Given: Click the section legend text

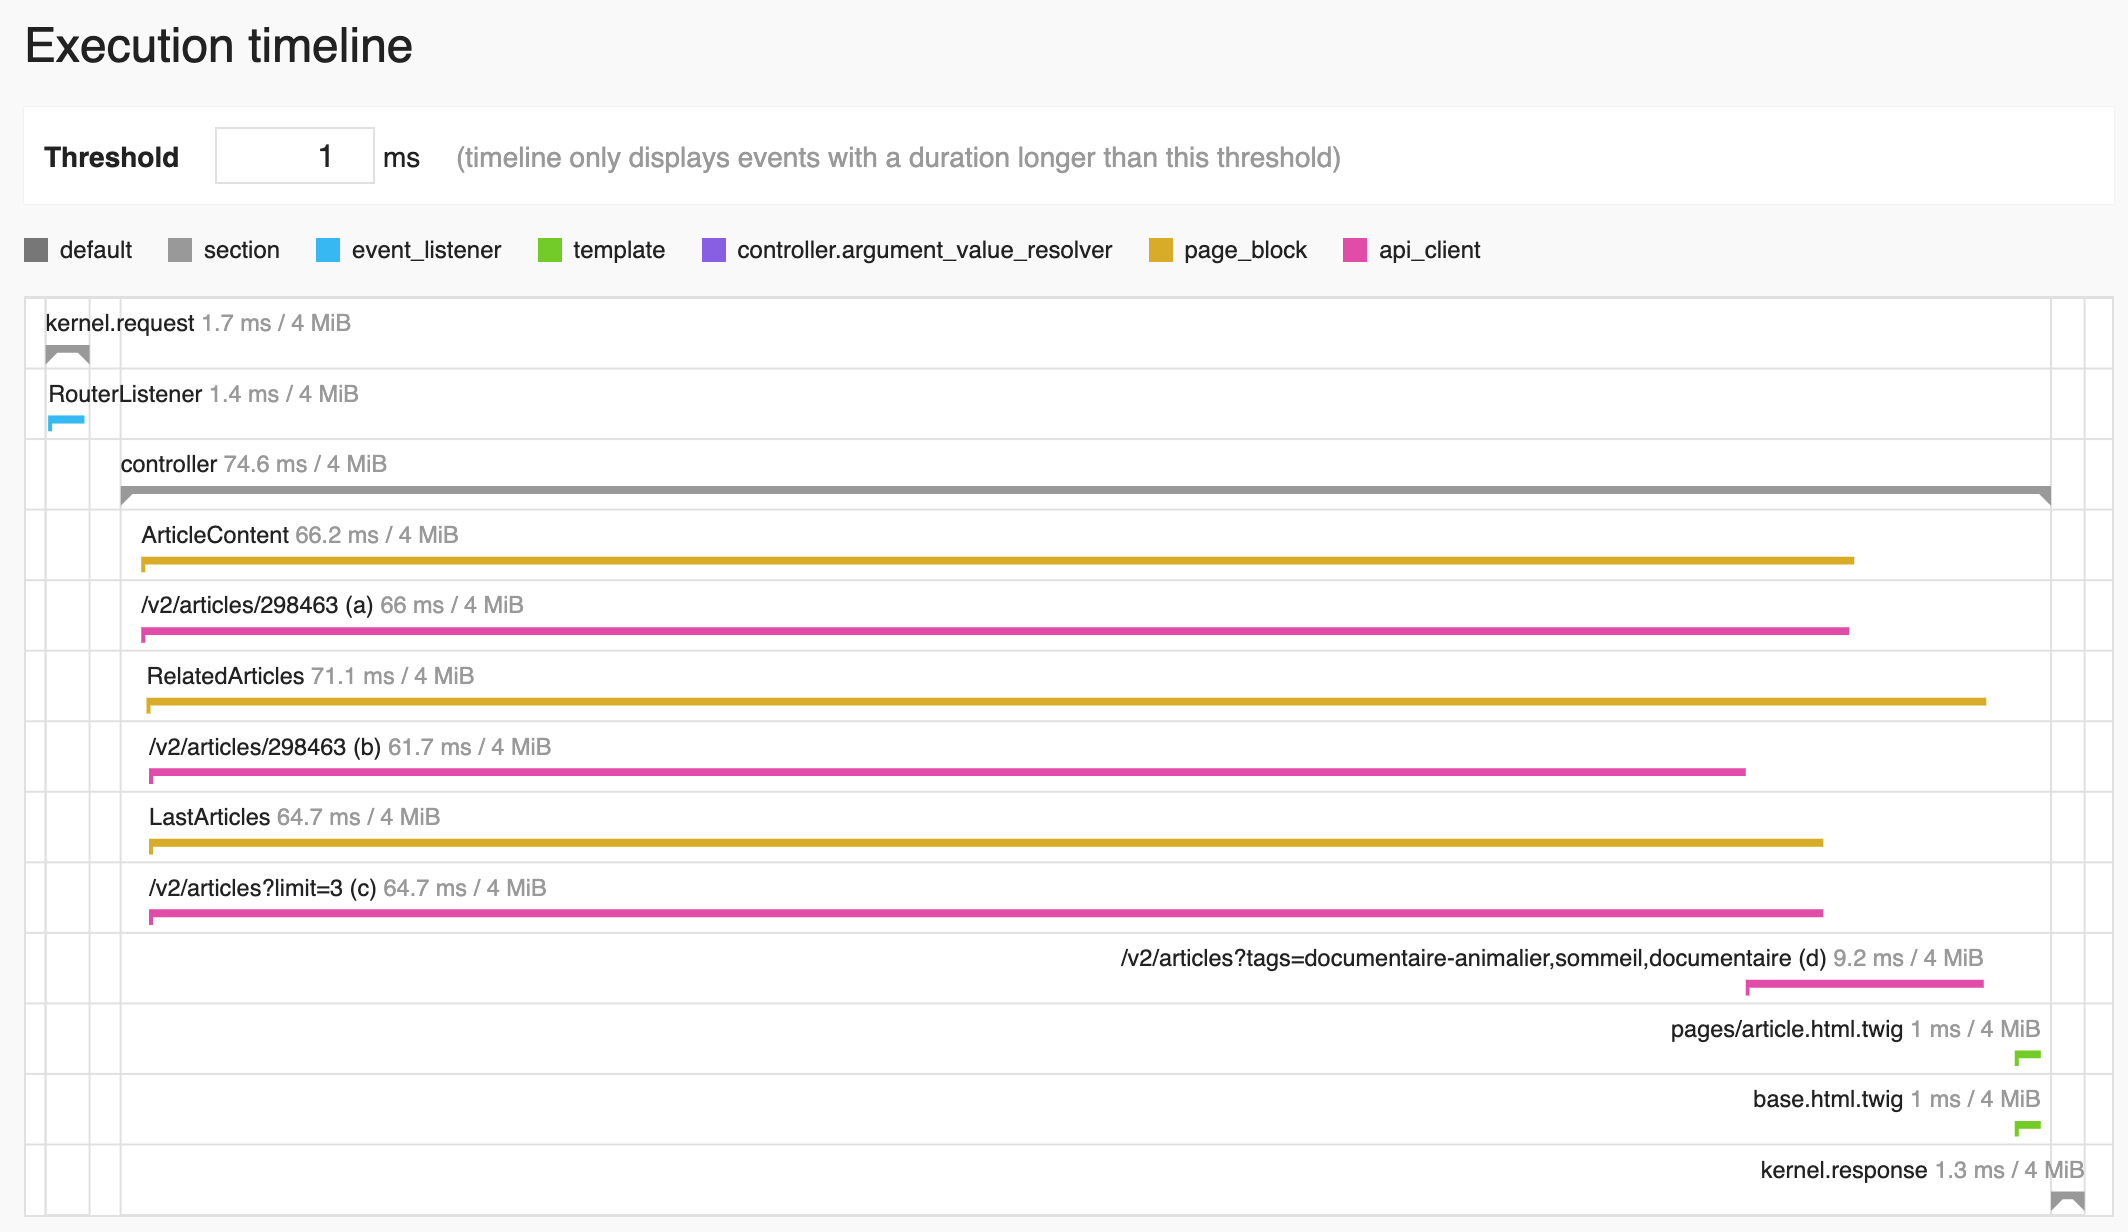Looking at the screenshot, I should pos(242,250).
